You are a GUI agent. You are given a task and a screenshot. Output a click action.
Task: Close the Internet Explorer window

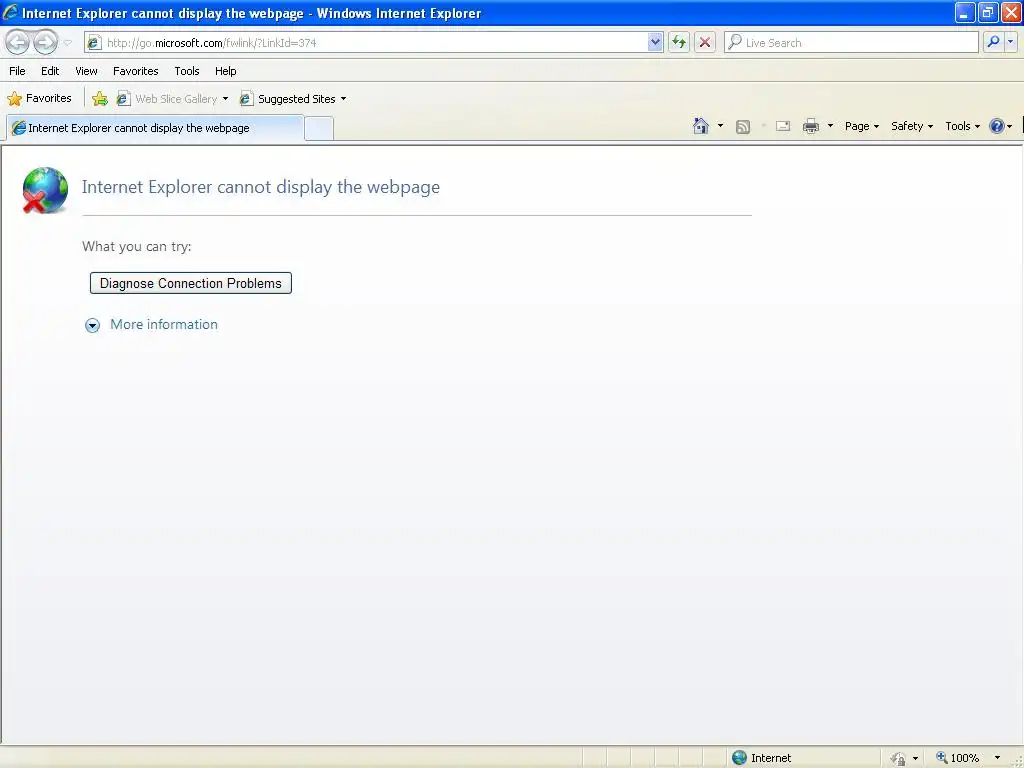pos(1011,12)
